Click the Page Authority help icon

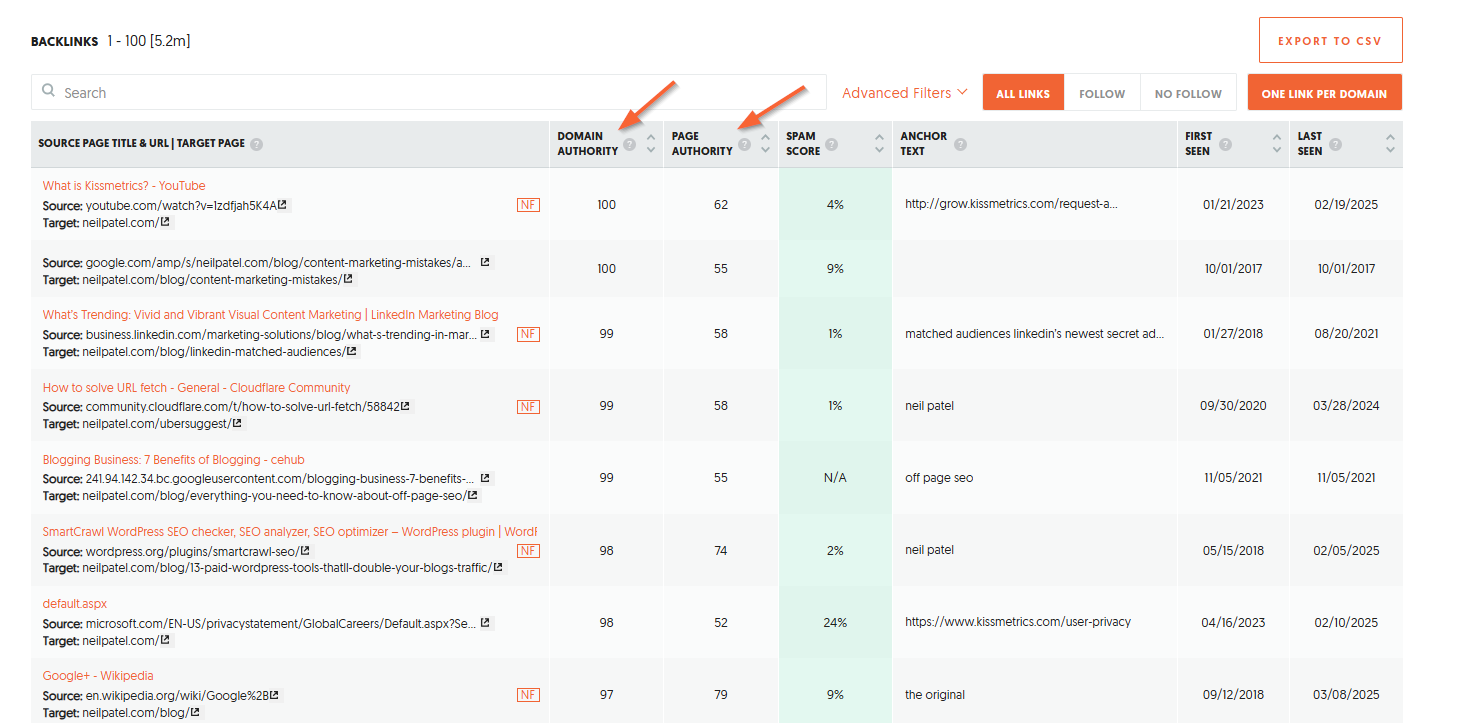click(744, 144)
